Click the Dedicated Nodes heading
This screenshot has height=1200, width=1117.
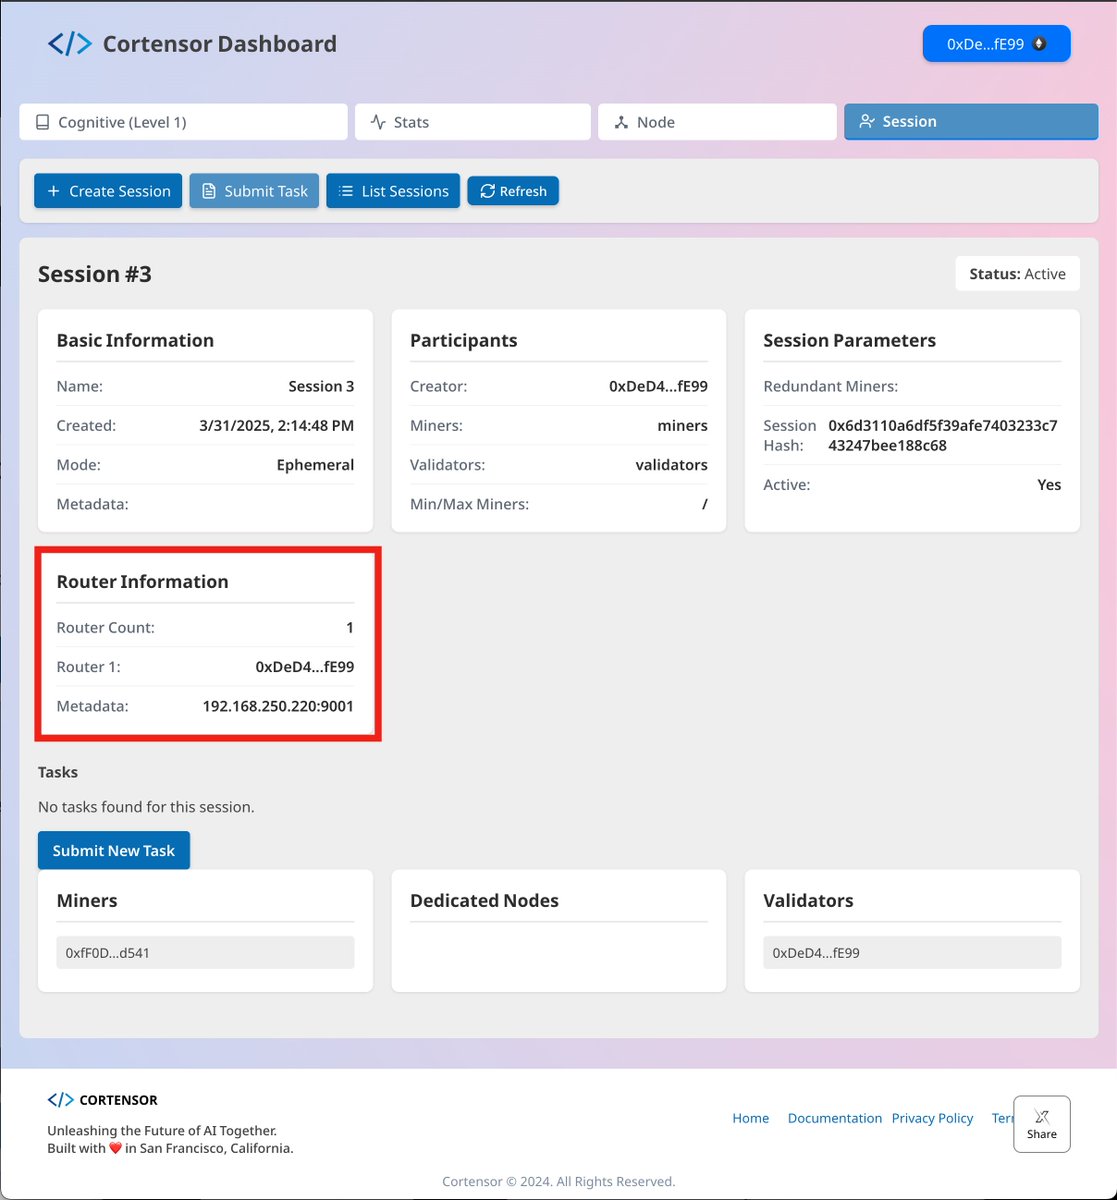click(484, 901)
